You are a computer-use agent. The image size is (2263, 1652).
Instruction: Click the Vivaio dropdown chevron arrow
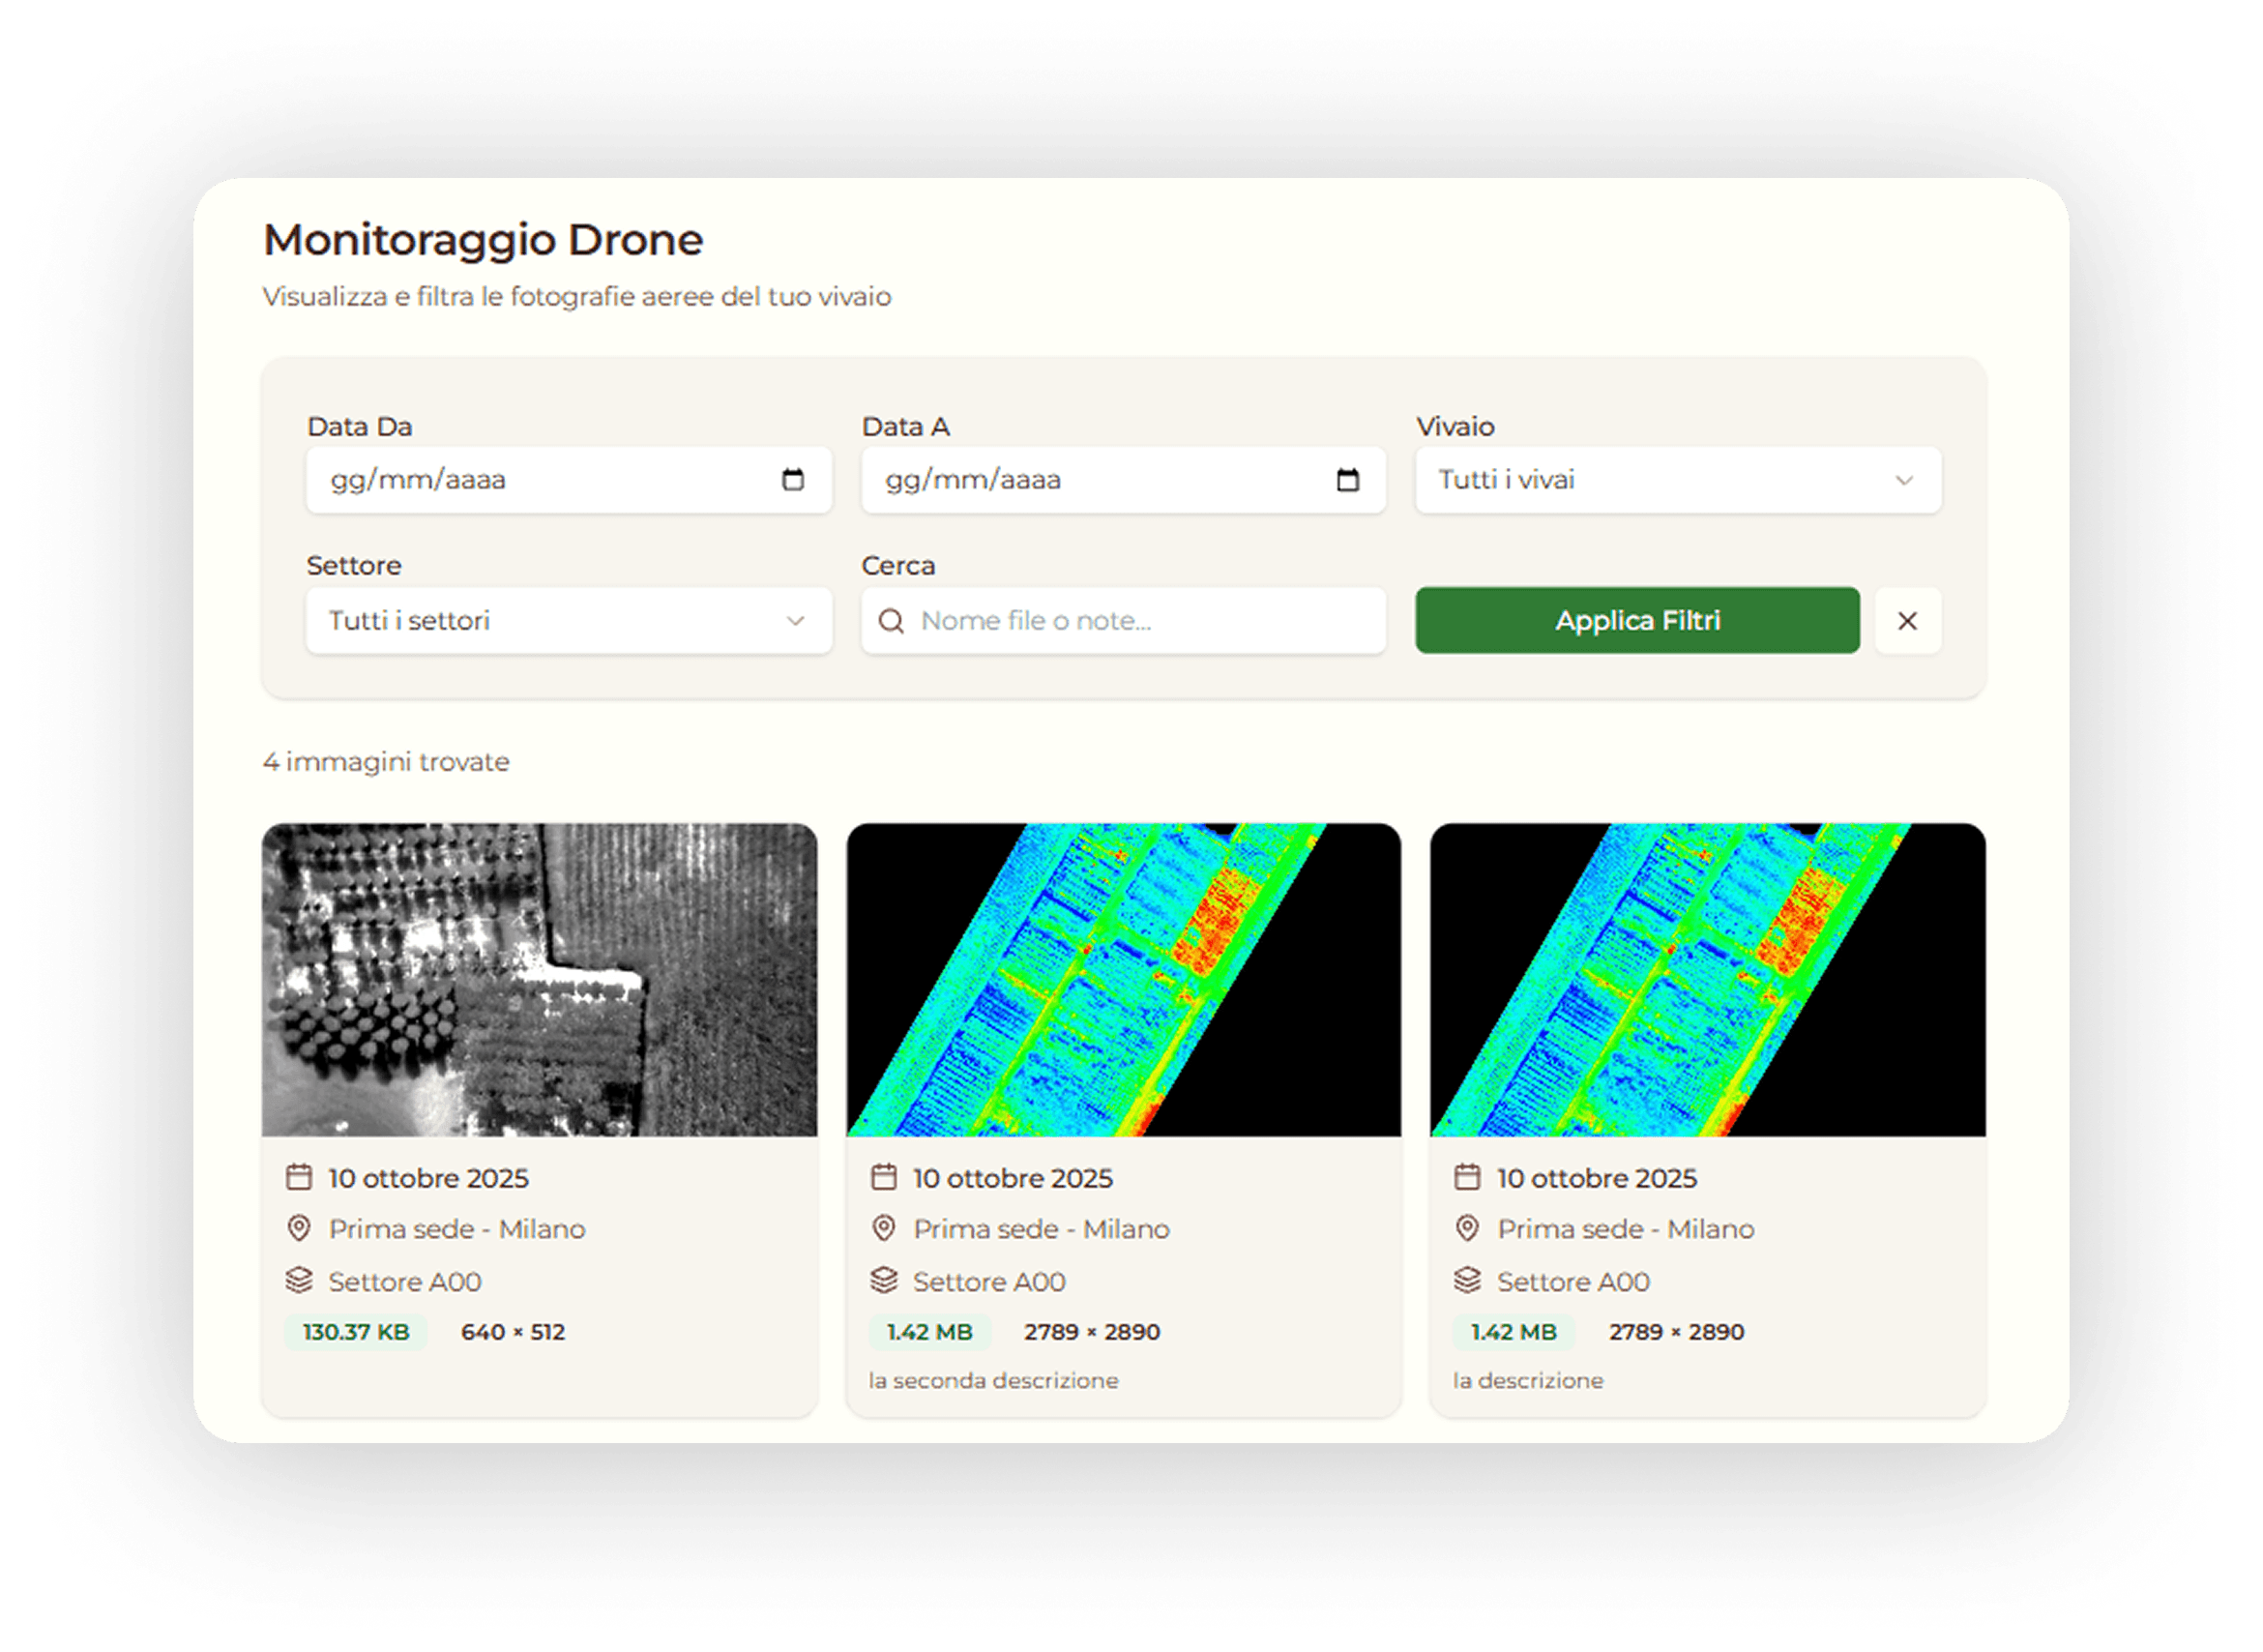1904,480
